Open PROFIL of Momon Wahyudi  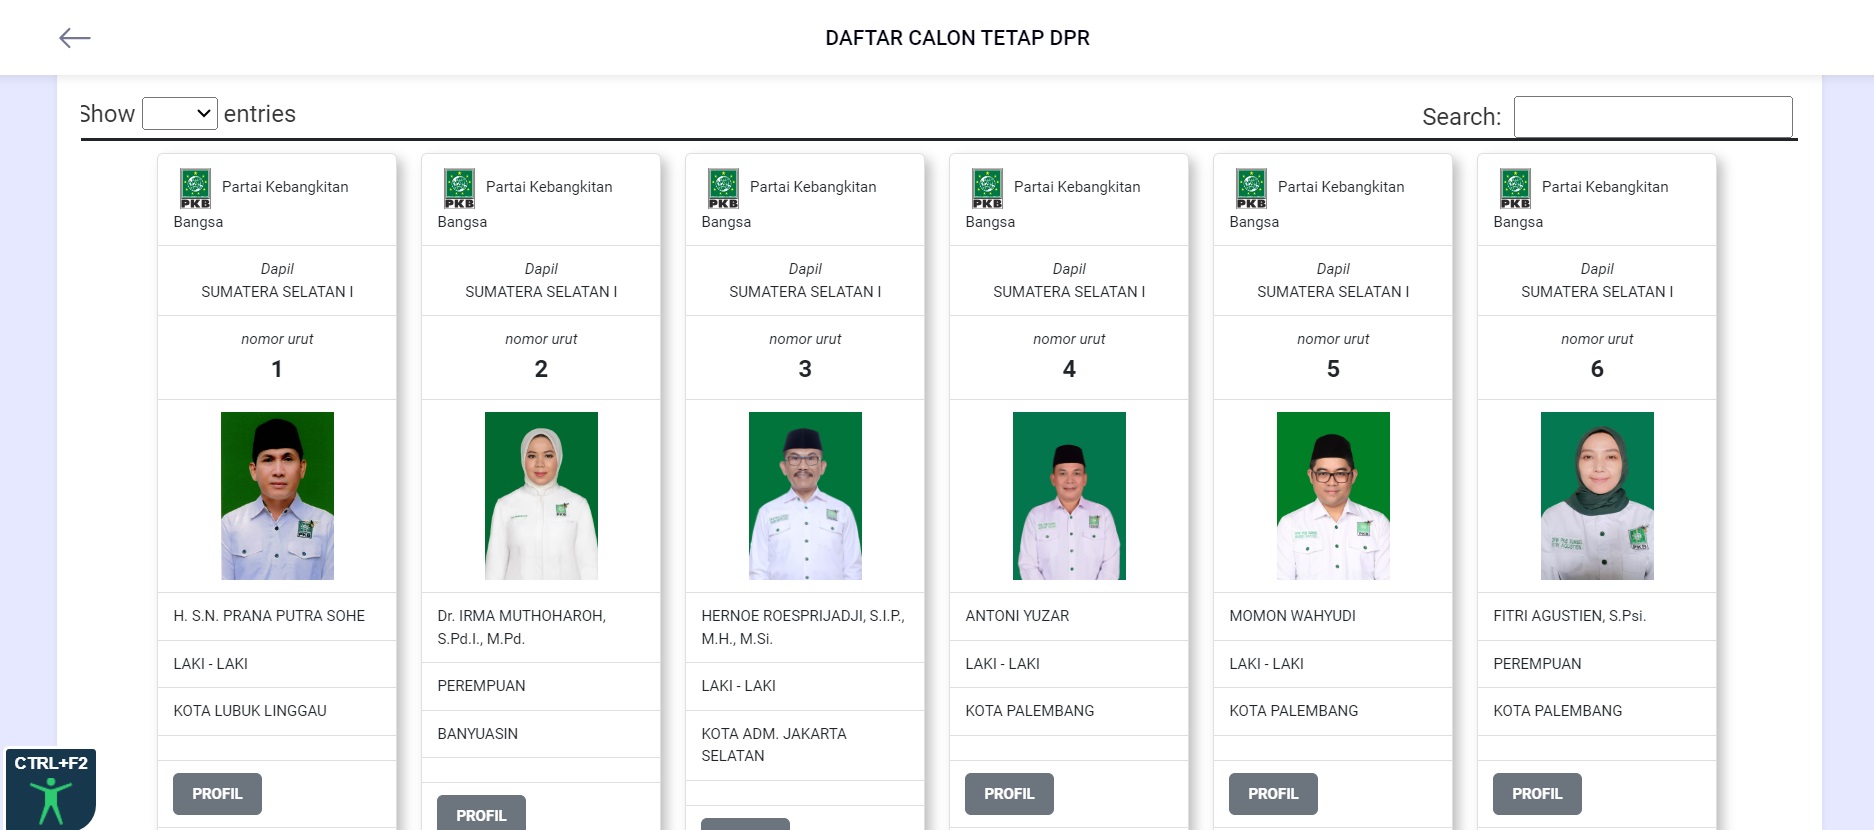(x=1273, y=794)
